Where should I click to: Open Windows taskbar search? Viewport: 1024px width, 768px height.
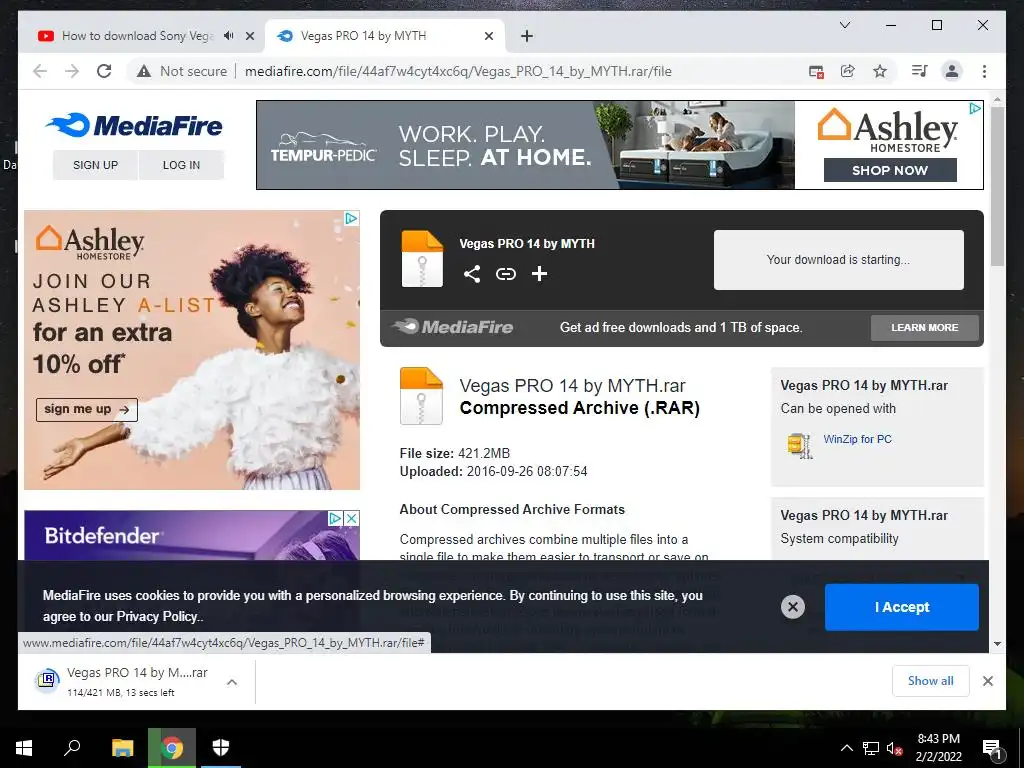pos(72,748)
